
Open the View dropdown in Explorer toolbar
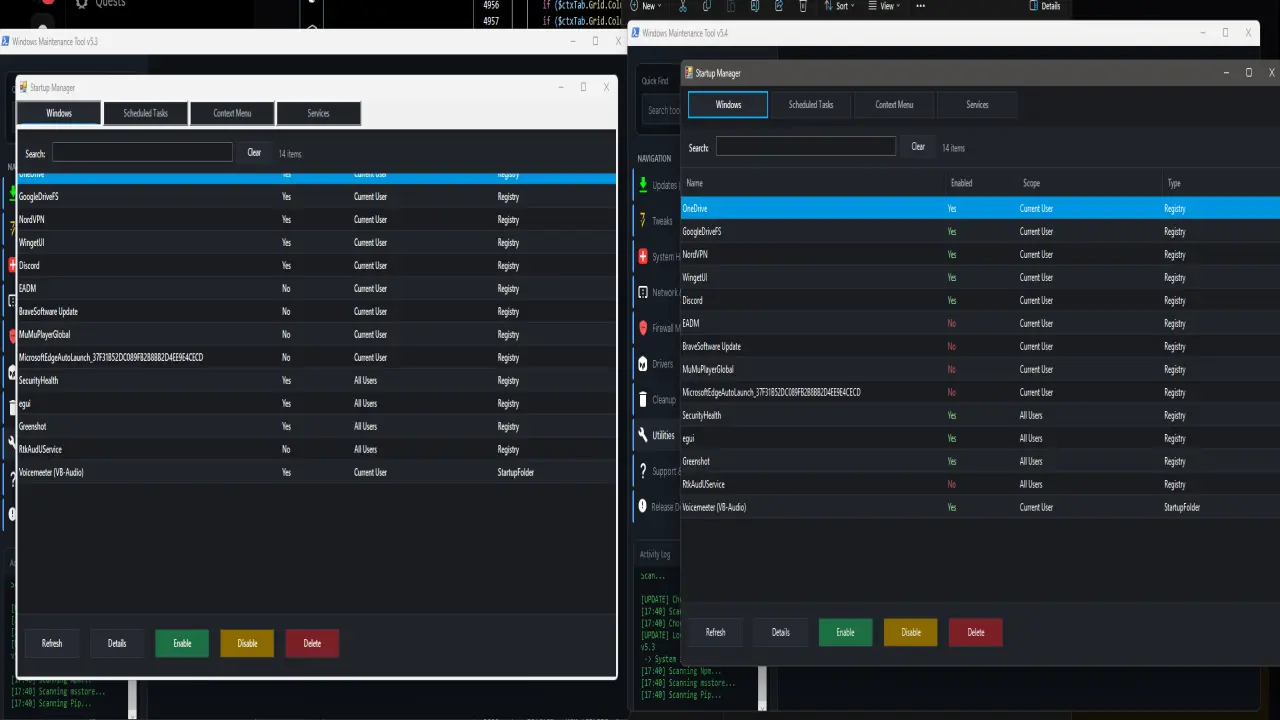pos(884,6)
